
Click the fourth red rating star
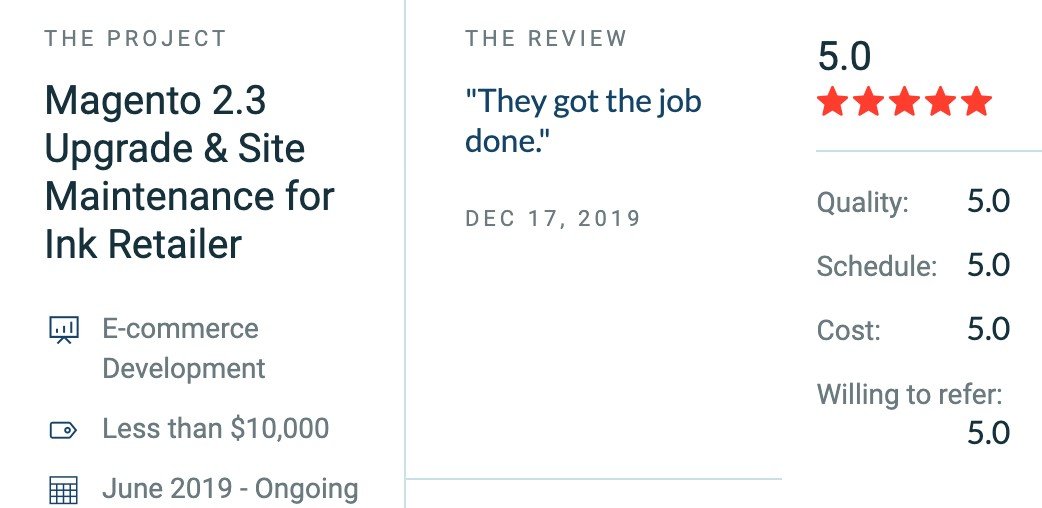(940, 103)
